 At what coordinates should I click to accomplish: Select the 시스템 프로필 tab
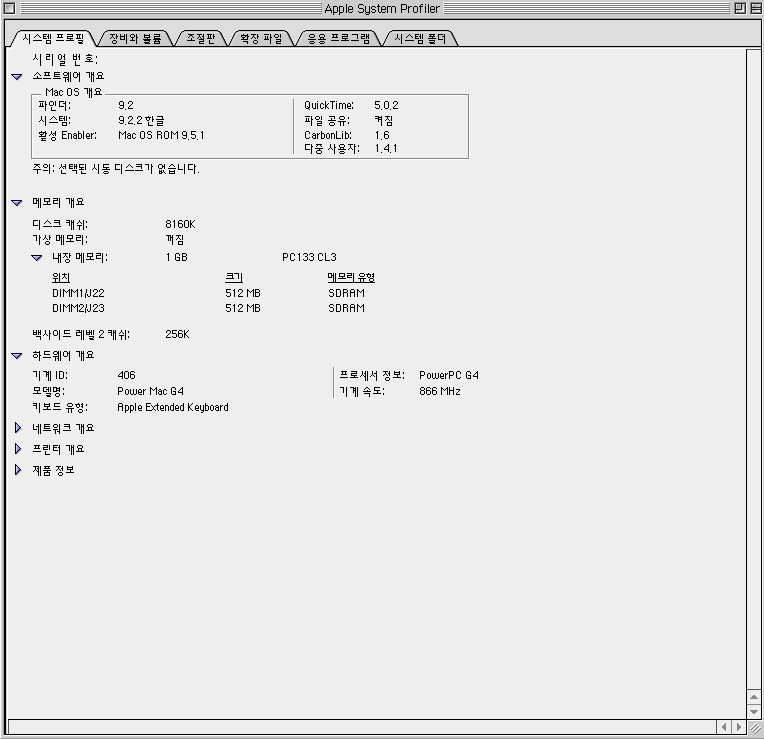53,39
